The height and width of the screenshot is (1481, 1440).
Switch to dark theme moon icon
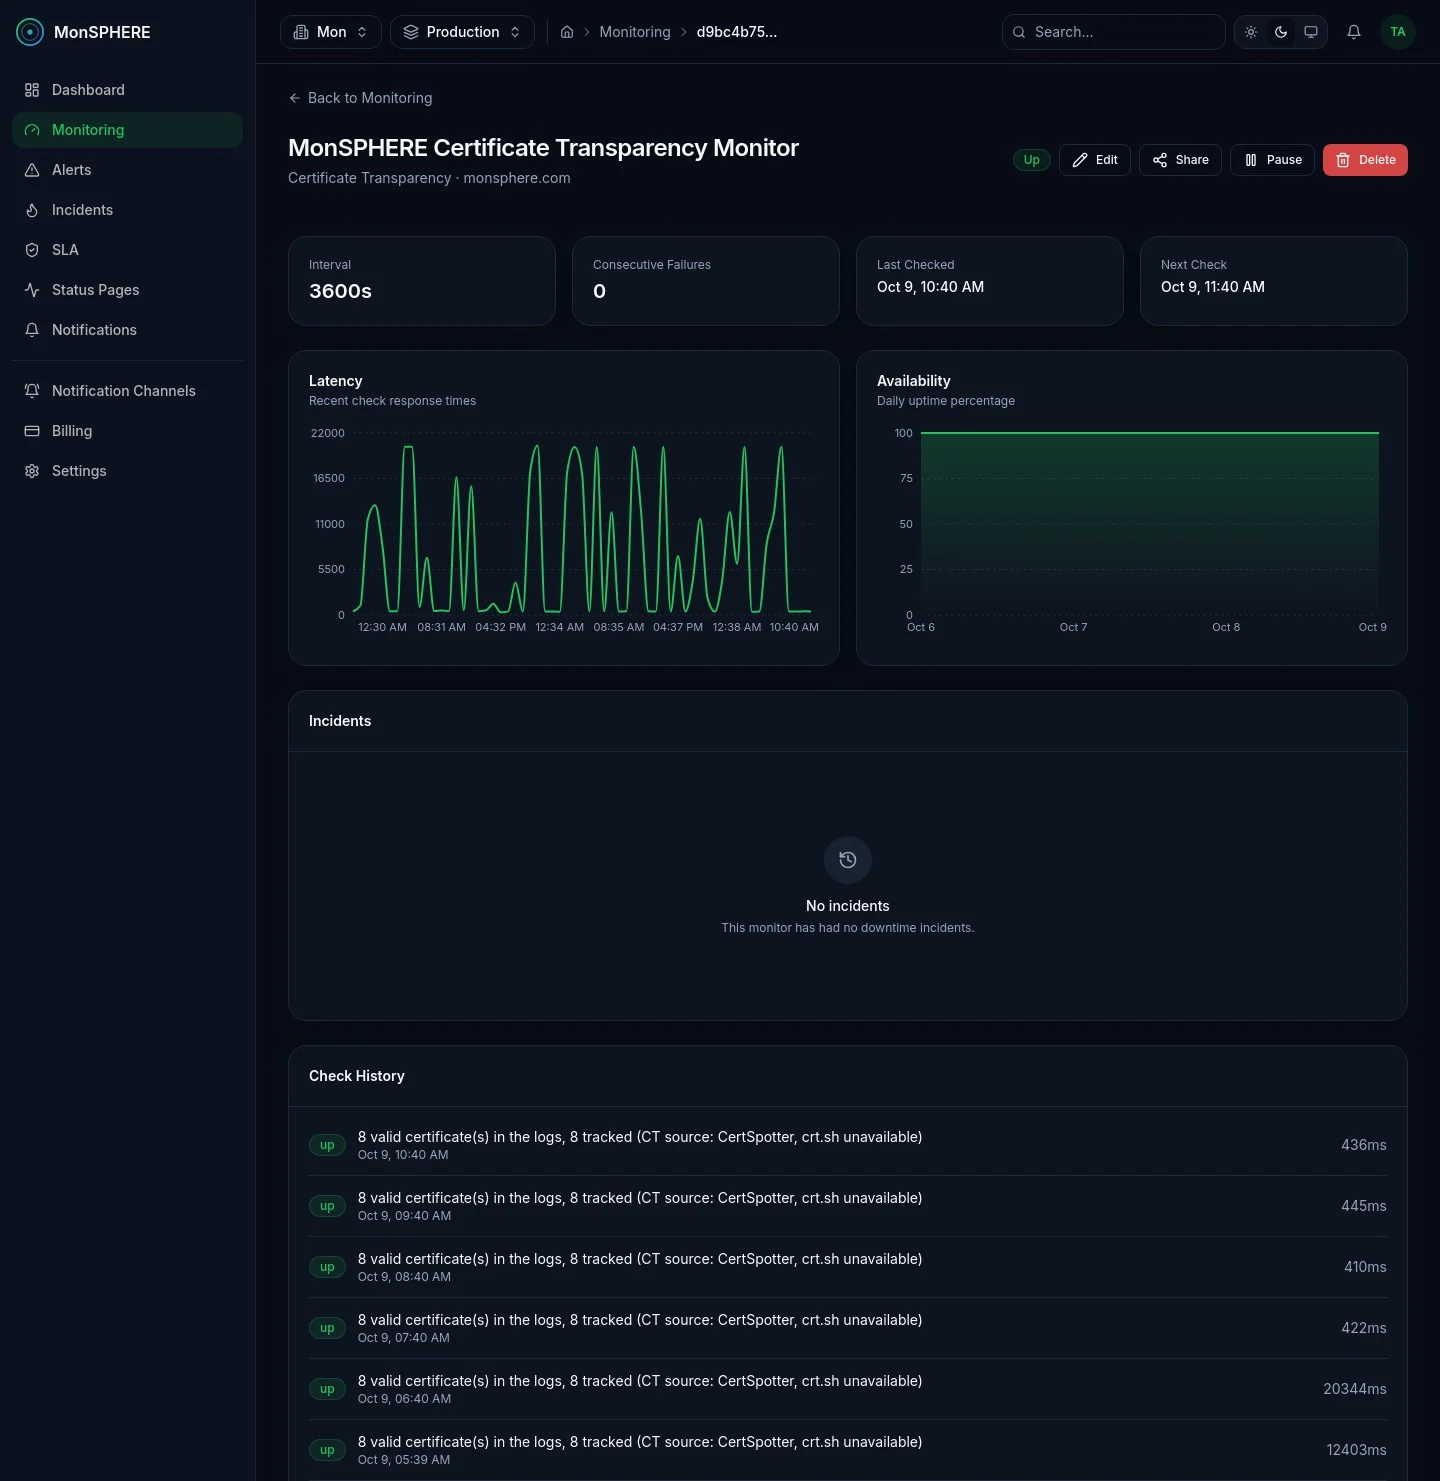1281,32
